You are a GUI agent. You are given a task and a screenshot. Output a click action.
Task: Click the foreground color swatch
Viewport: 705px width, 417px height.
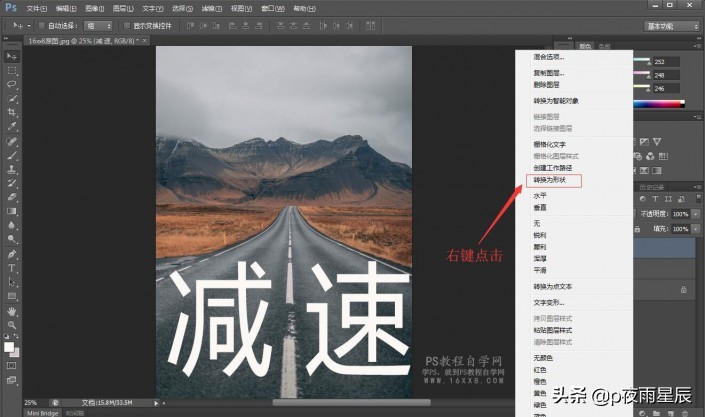point(8,347)
